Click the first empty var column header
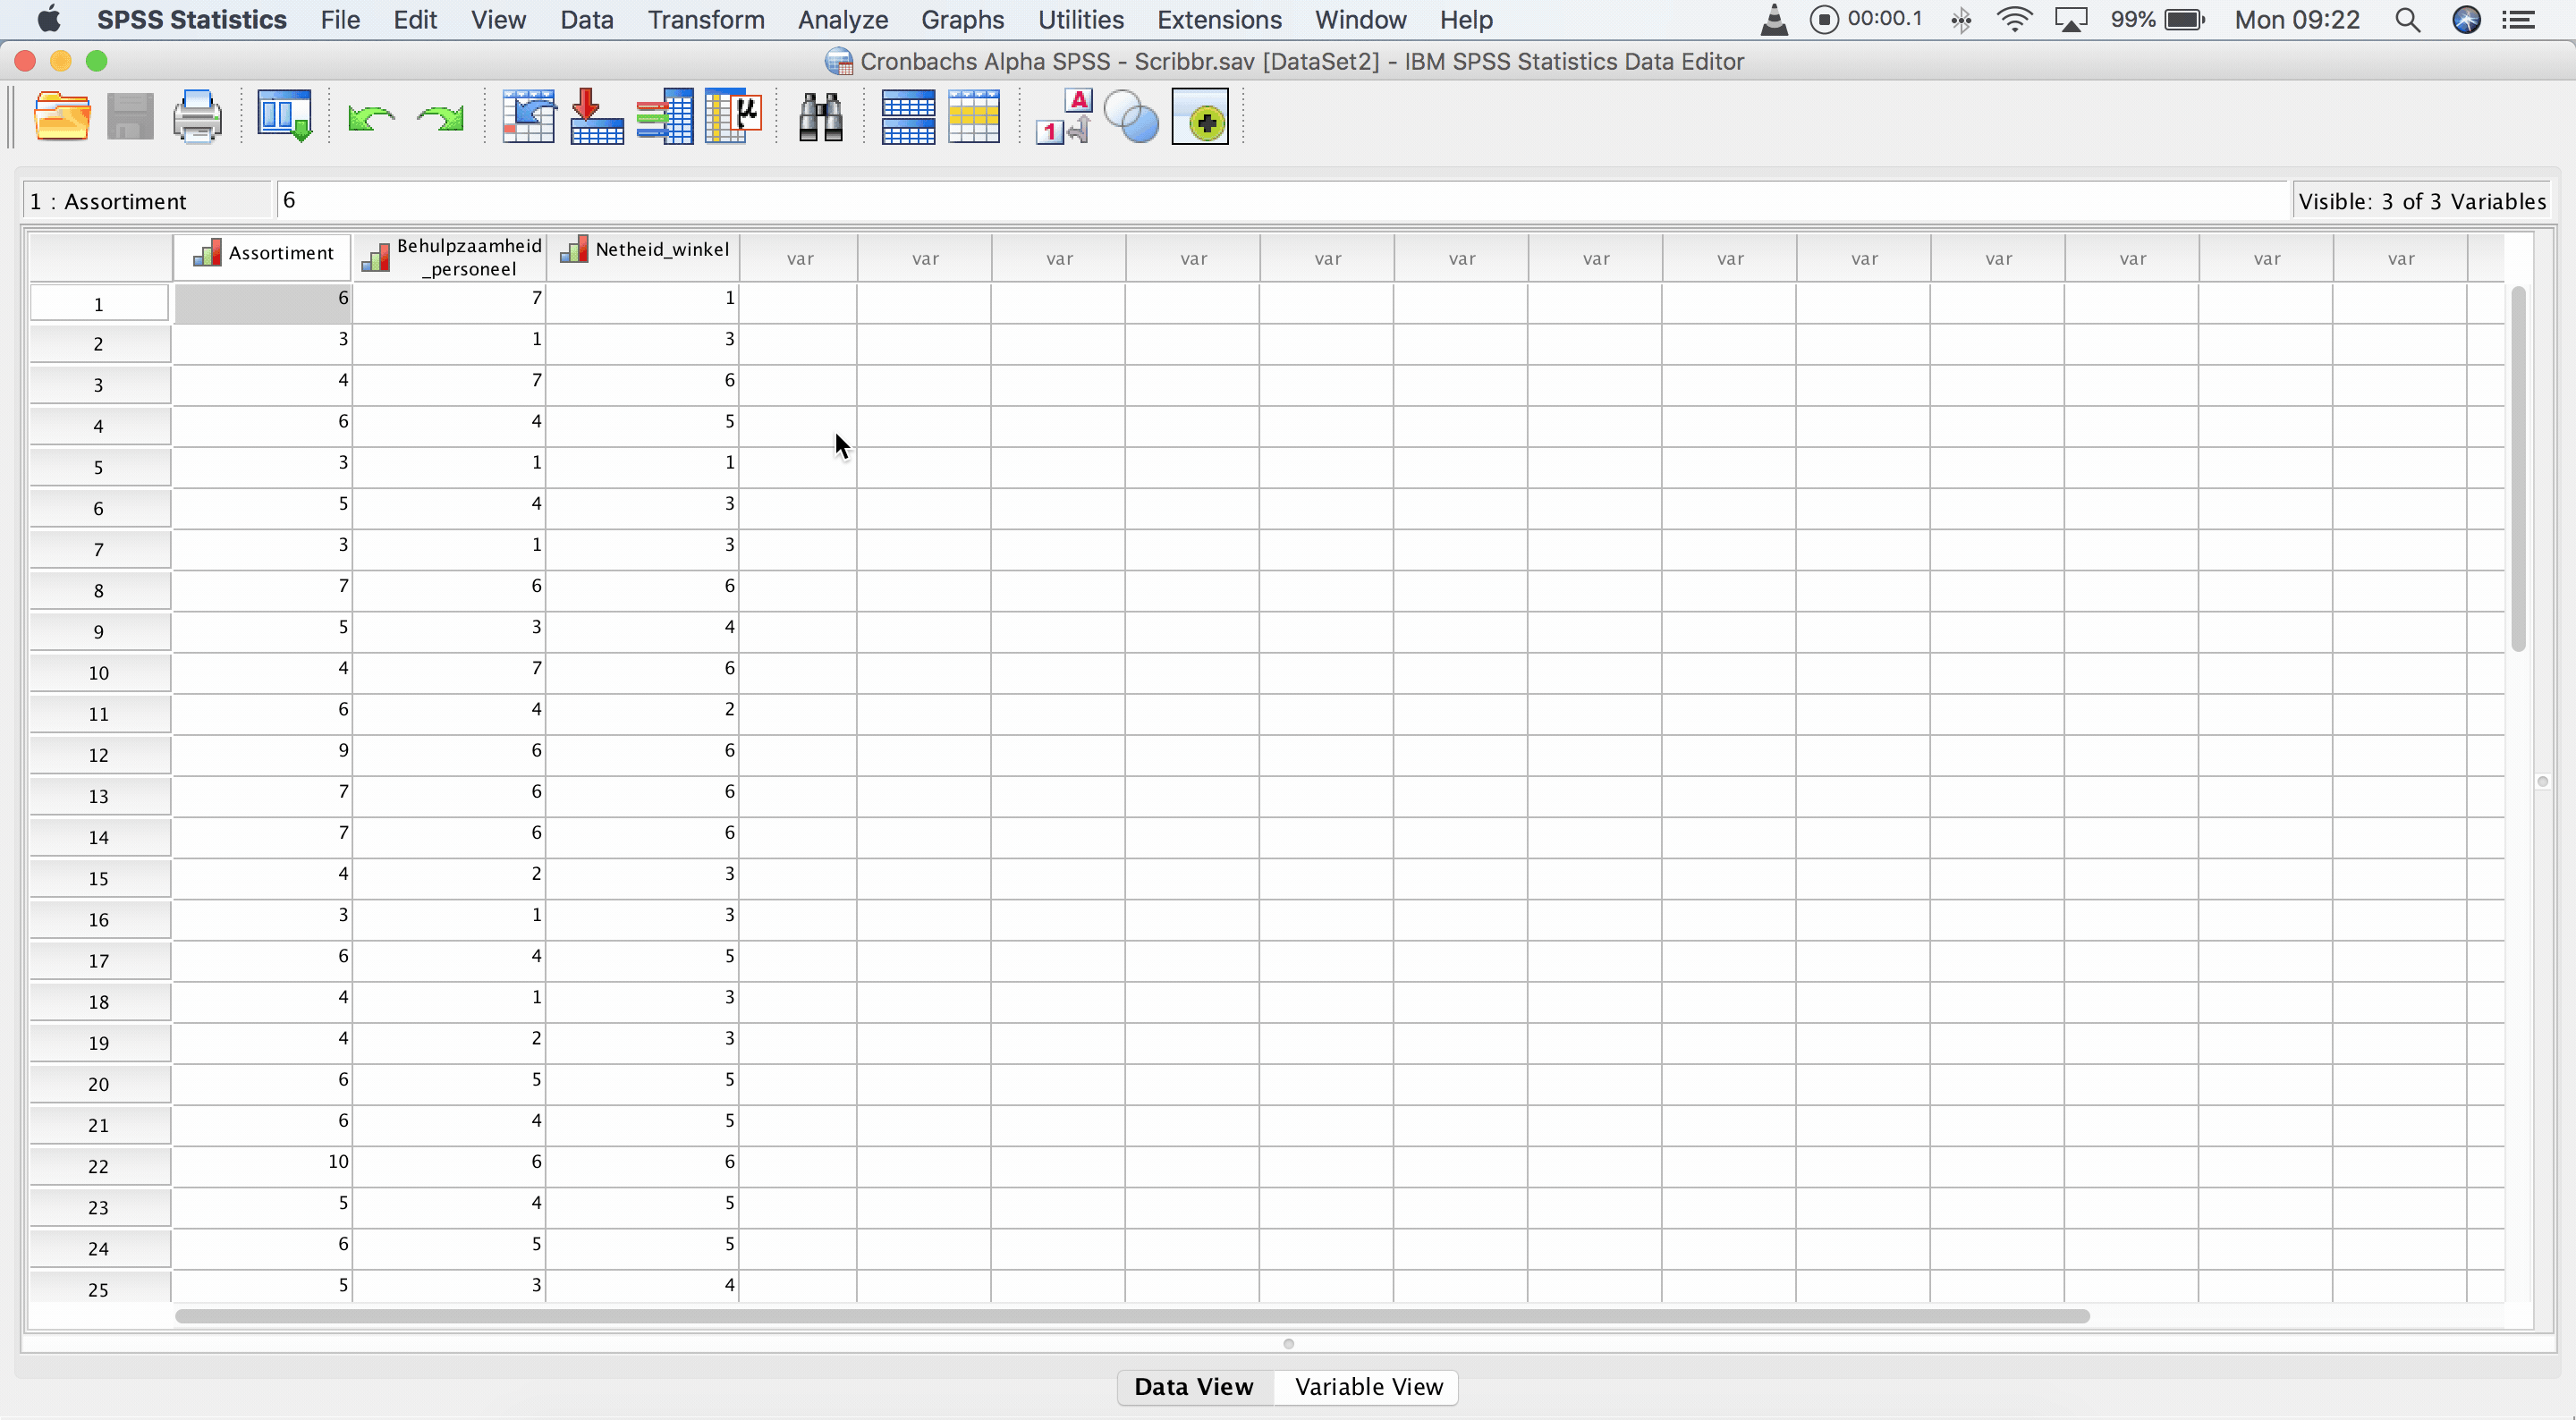The height and width of the screenshot is (1420, 2576). [799, 259]
